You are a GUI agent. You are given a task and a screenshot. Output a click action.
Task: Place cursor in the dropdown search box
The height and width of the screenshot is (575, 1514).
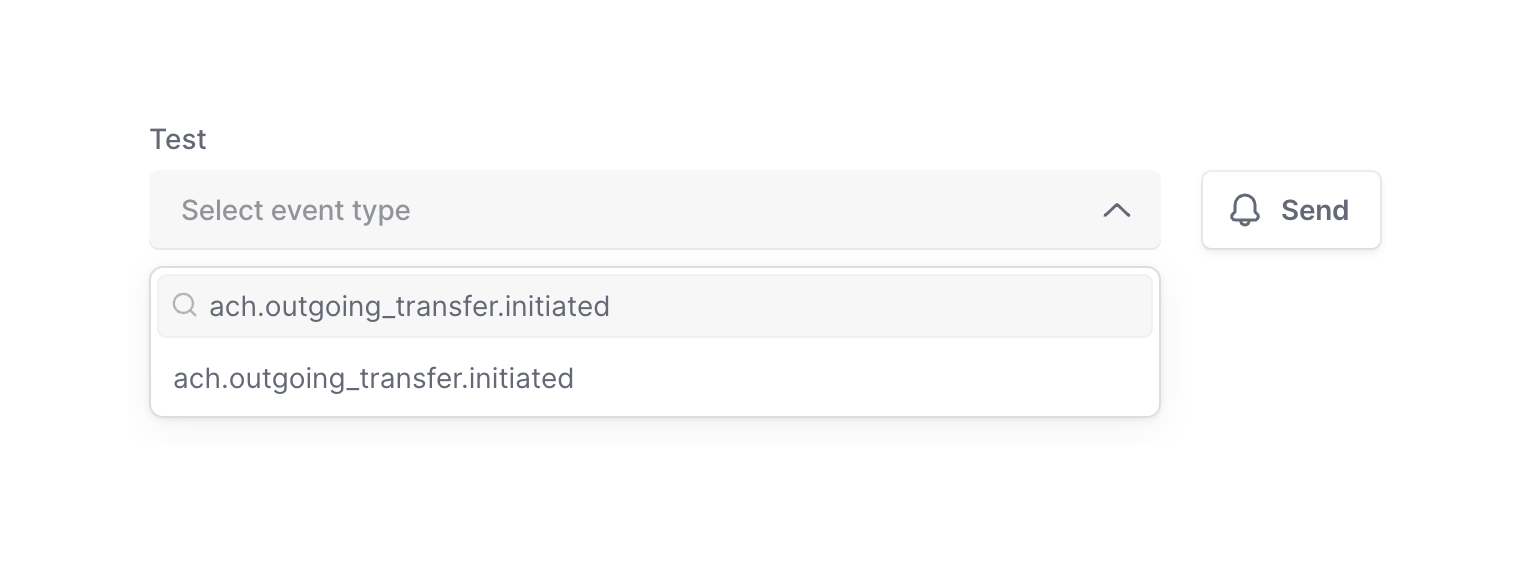click(x=654, y=306)
